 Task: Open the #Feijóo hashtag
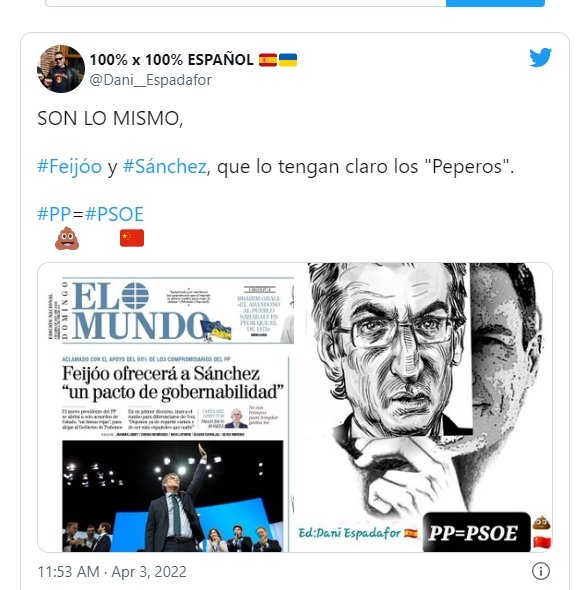click(x=70, y=166)
